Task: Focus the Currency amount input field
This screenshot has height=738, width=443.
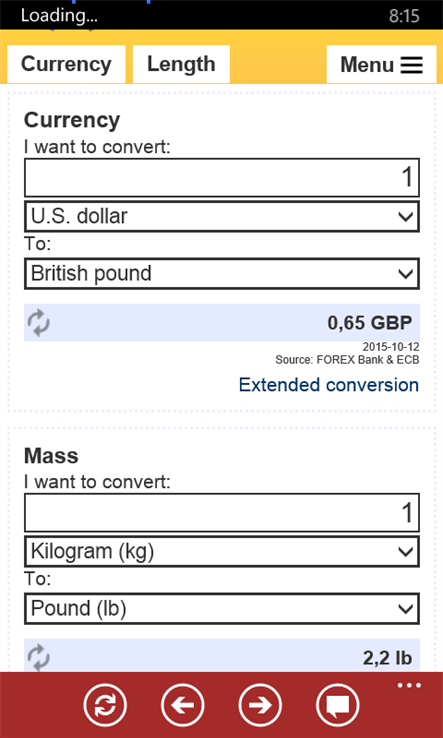Action: pos(222,177)
